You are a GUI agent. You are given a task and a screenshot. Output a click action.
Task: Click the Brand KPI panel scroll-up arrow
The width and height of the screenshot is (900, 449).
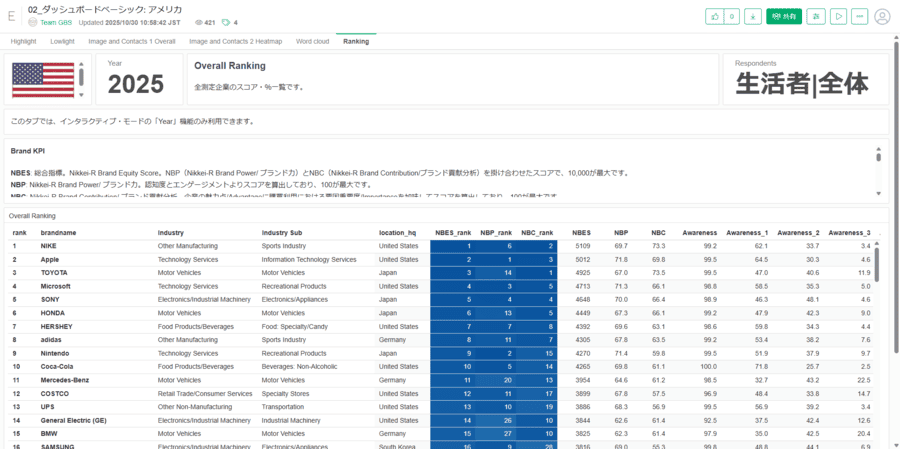click(x=878, y=149)
